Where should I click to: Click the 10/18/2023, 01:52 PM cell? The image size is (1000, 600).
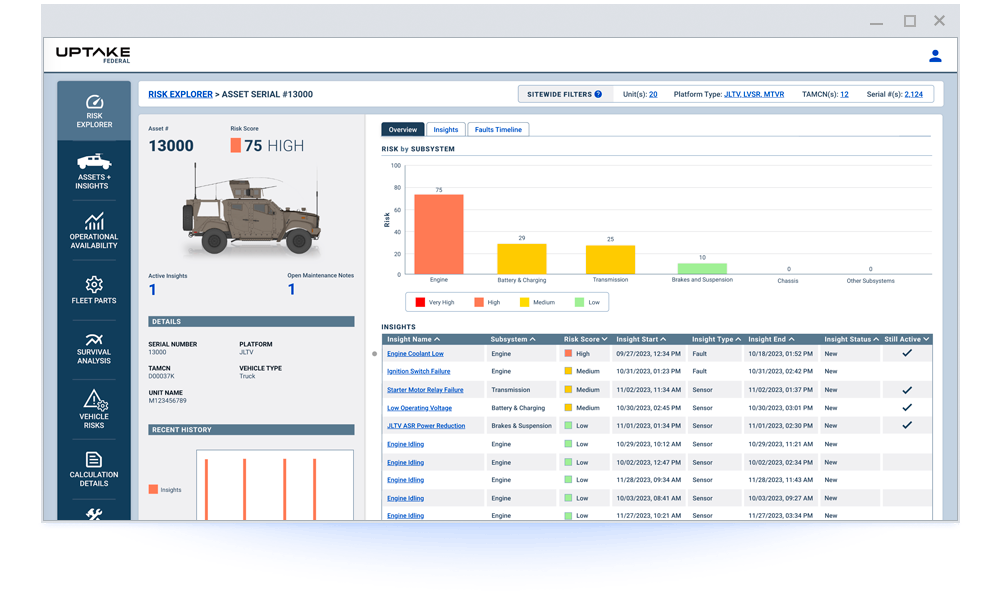coord(781,353)
